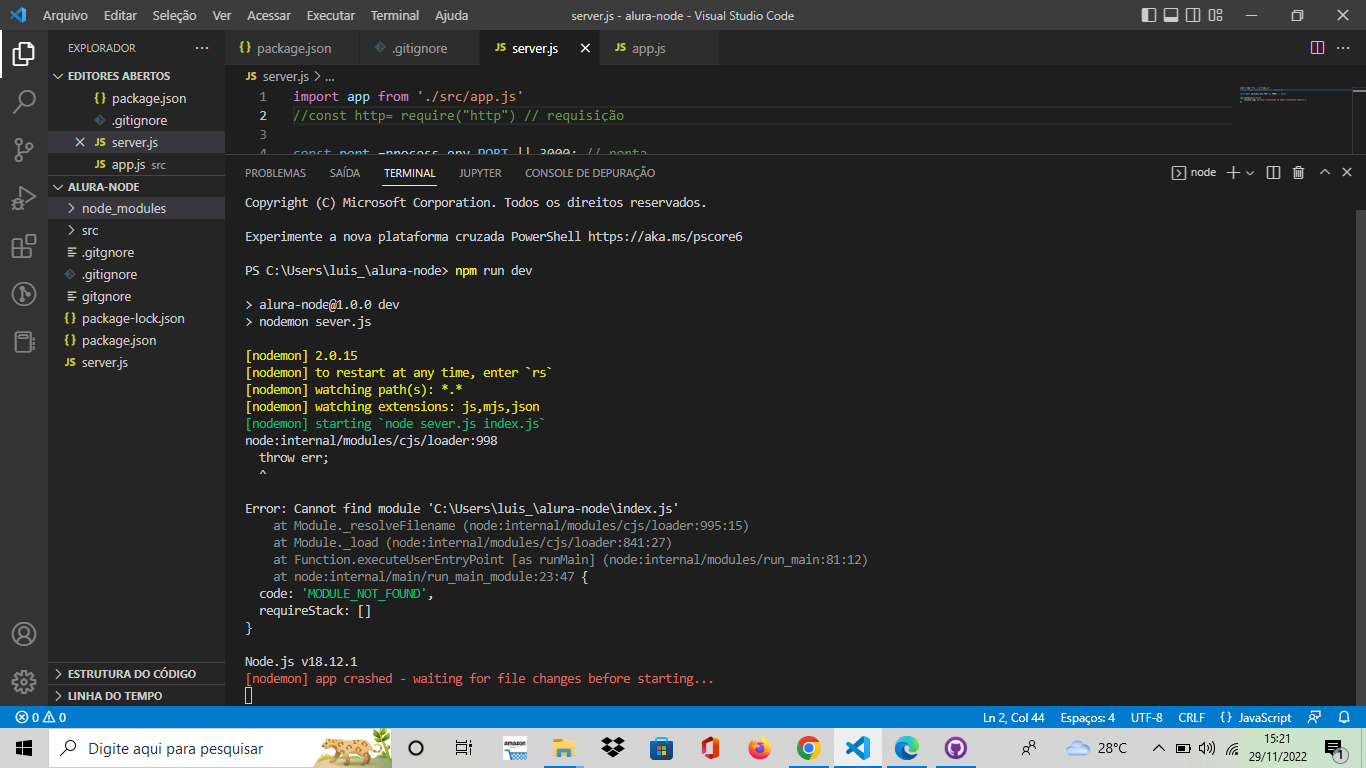Expand Estrutura do Código section
Screen dimensions: 1366x768
(x=136, y=673)
